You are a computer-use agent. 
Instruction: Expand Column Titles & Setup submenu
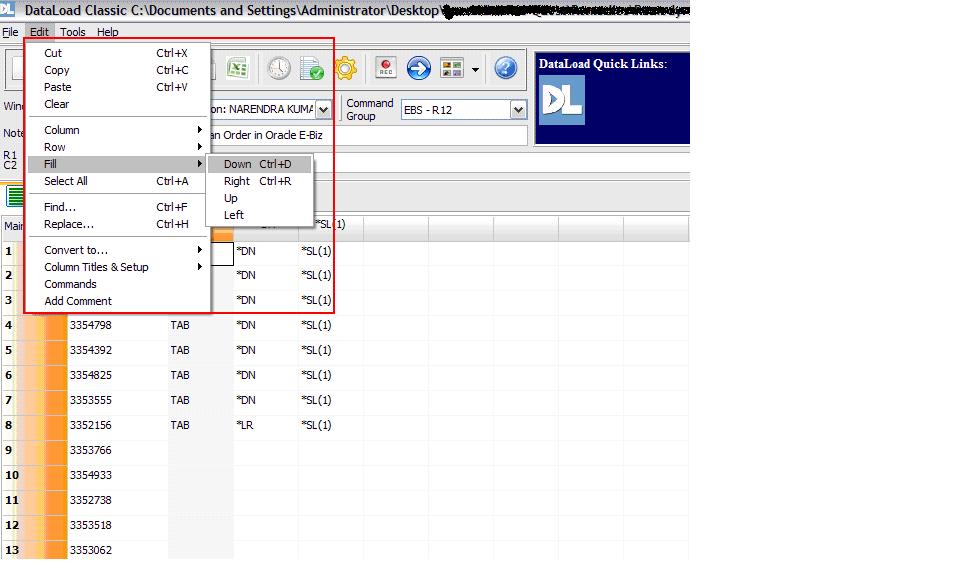(117, 268)
